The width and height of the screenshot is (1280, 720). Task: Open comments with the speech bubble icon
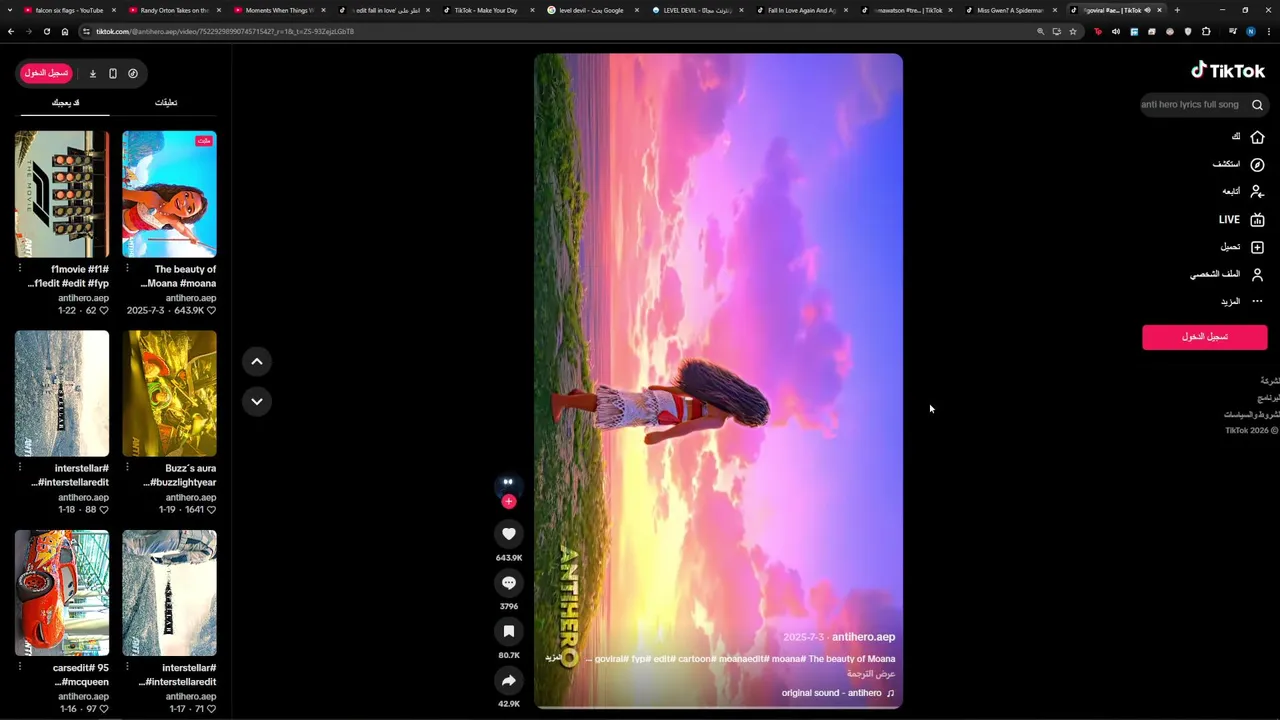509,583
